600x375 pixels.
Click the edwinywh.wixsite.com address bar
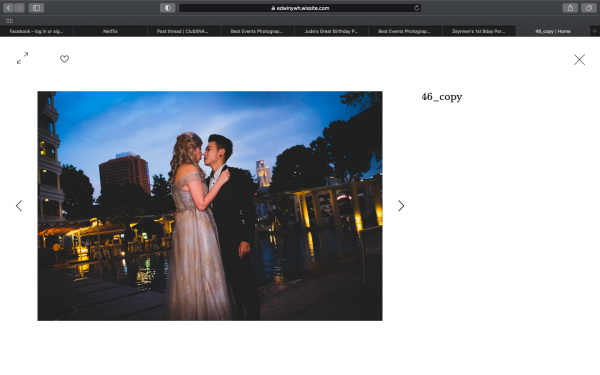pos(300,8)
